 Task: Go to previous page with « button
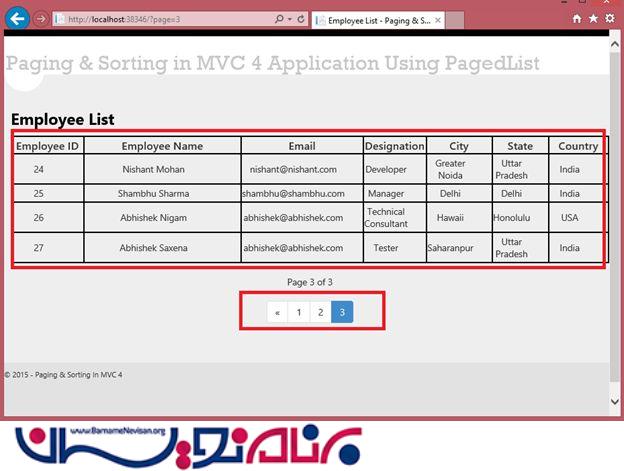click(277, 312)
